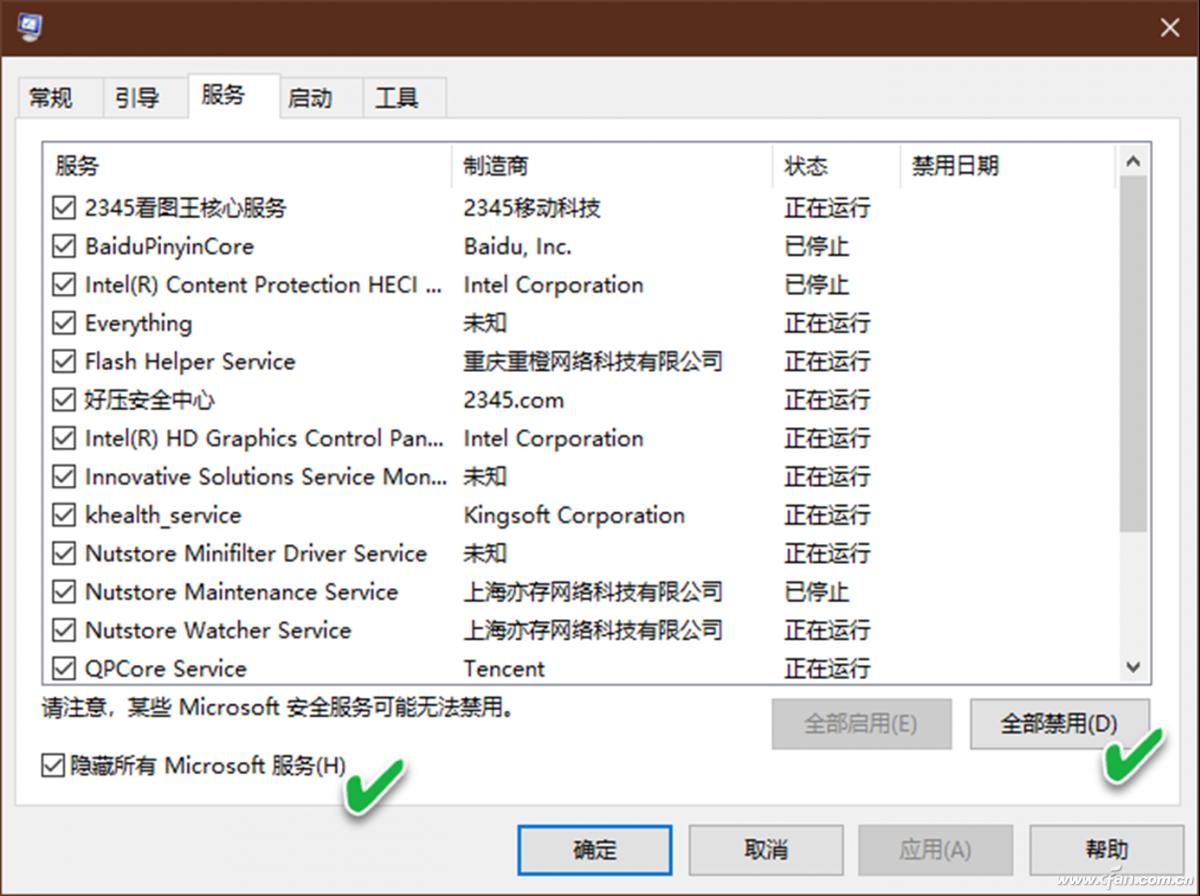Viewport: 1200px width, 896px height.
Task: Disable Everything service checkbox
Action: coord(64,323)
